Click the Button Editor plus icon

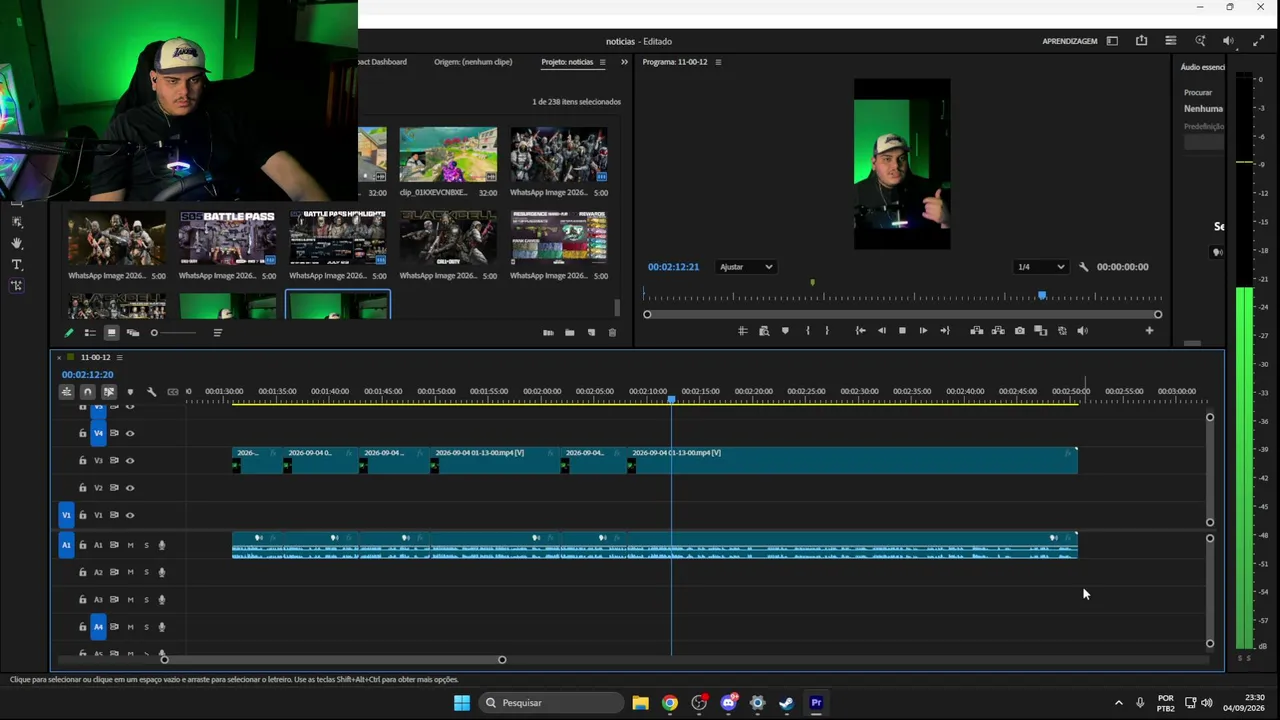[x=1149, y=331]
